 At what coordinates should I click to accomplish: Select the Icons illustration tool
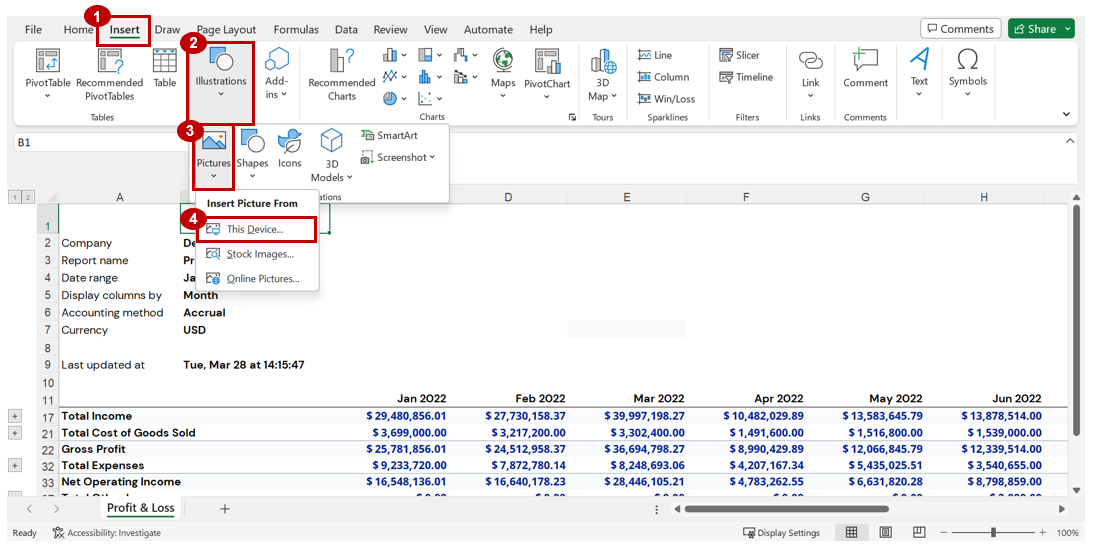coord(290,148)
